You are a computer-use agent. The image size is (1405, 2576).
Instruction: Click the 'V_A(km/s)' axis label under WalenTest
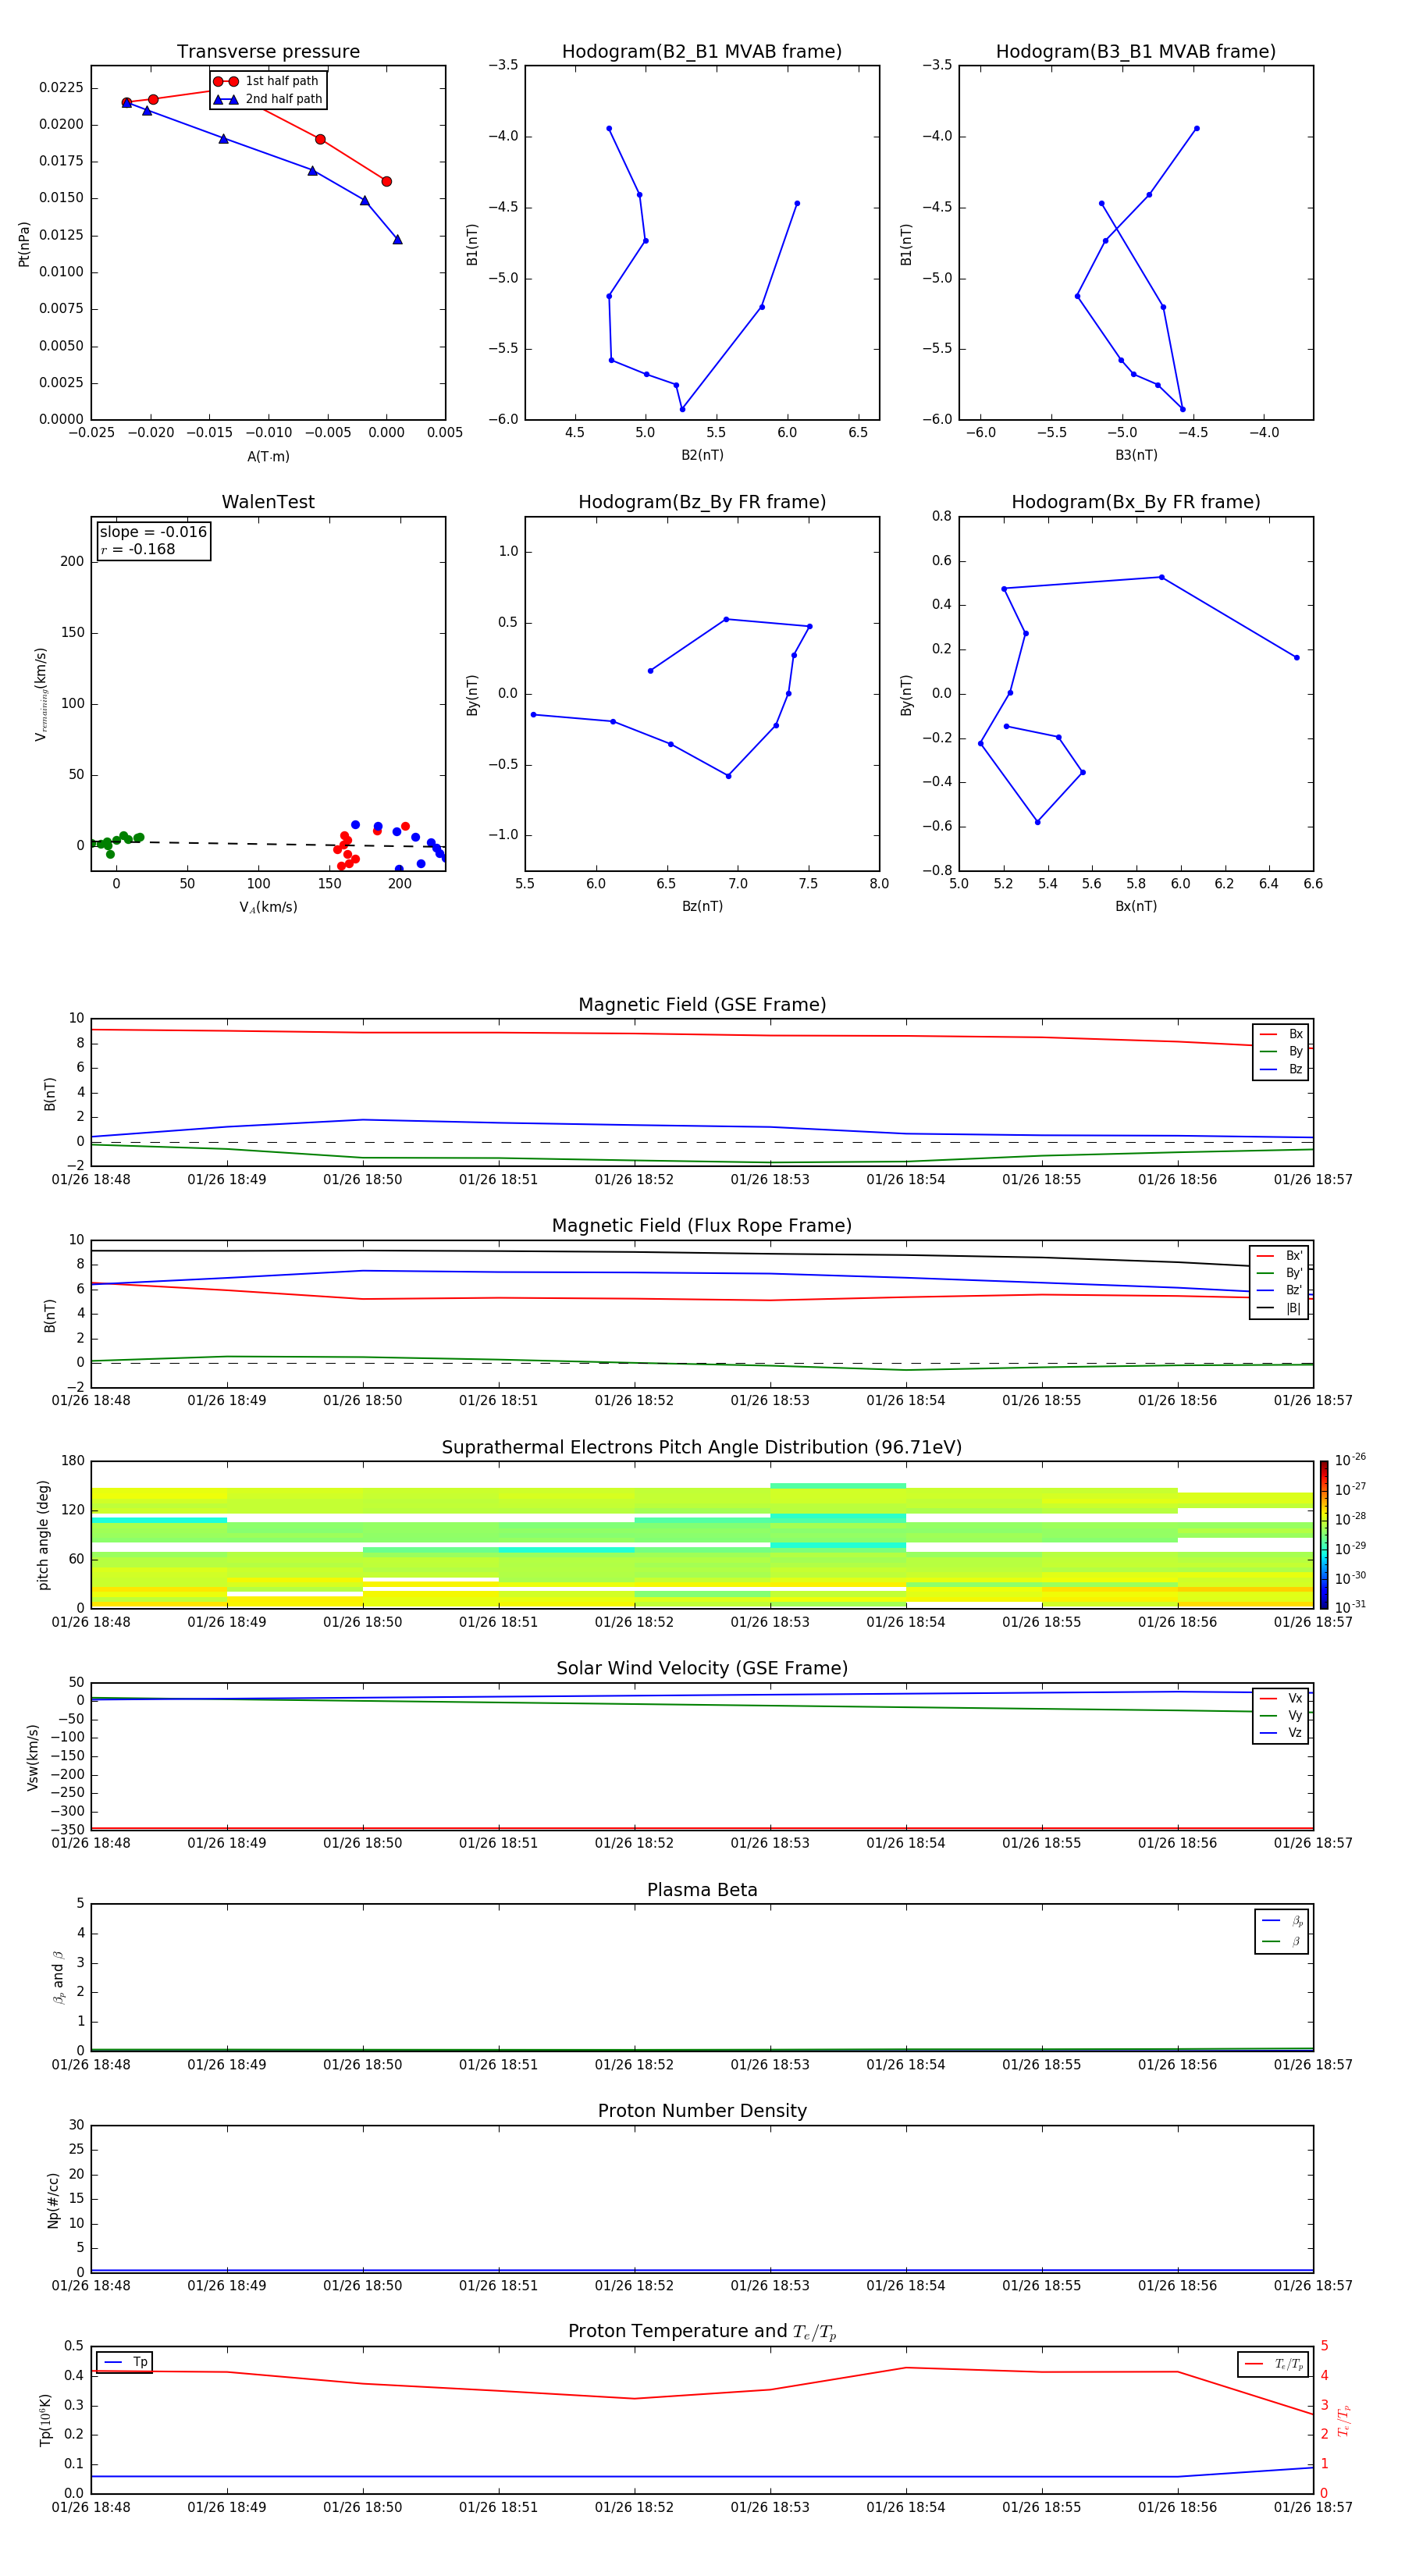268,907
